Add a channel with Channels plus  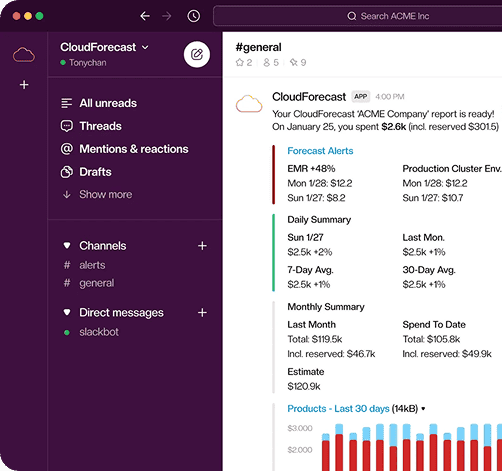tap(202, 246)
